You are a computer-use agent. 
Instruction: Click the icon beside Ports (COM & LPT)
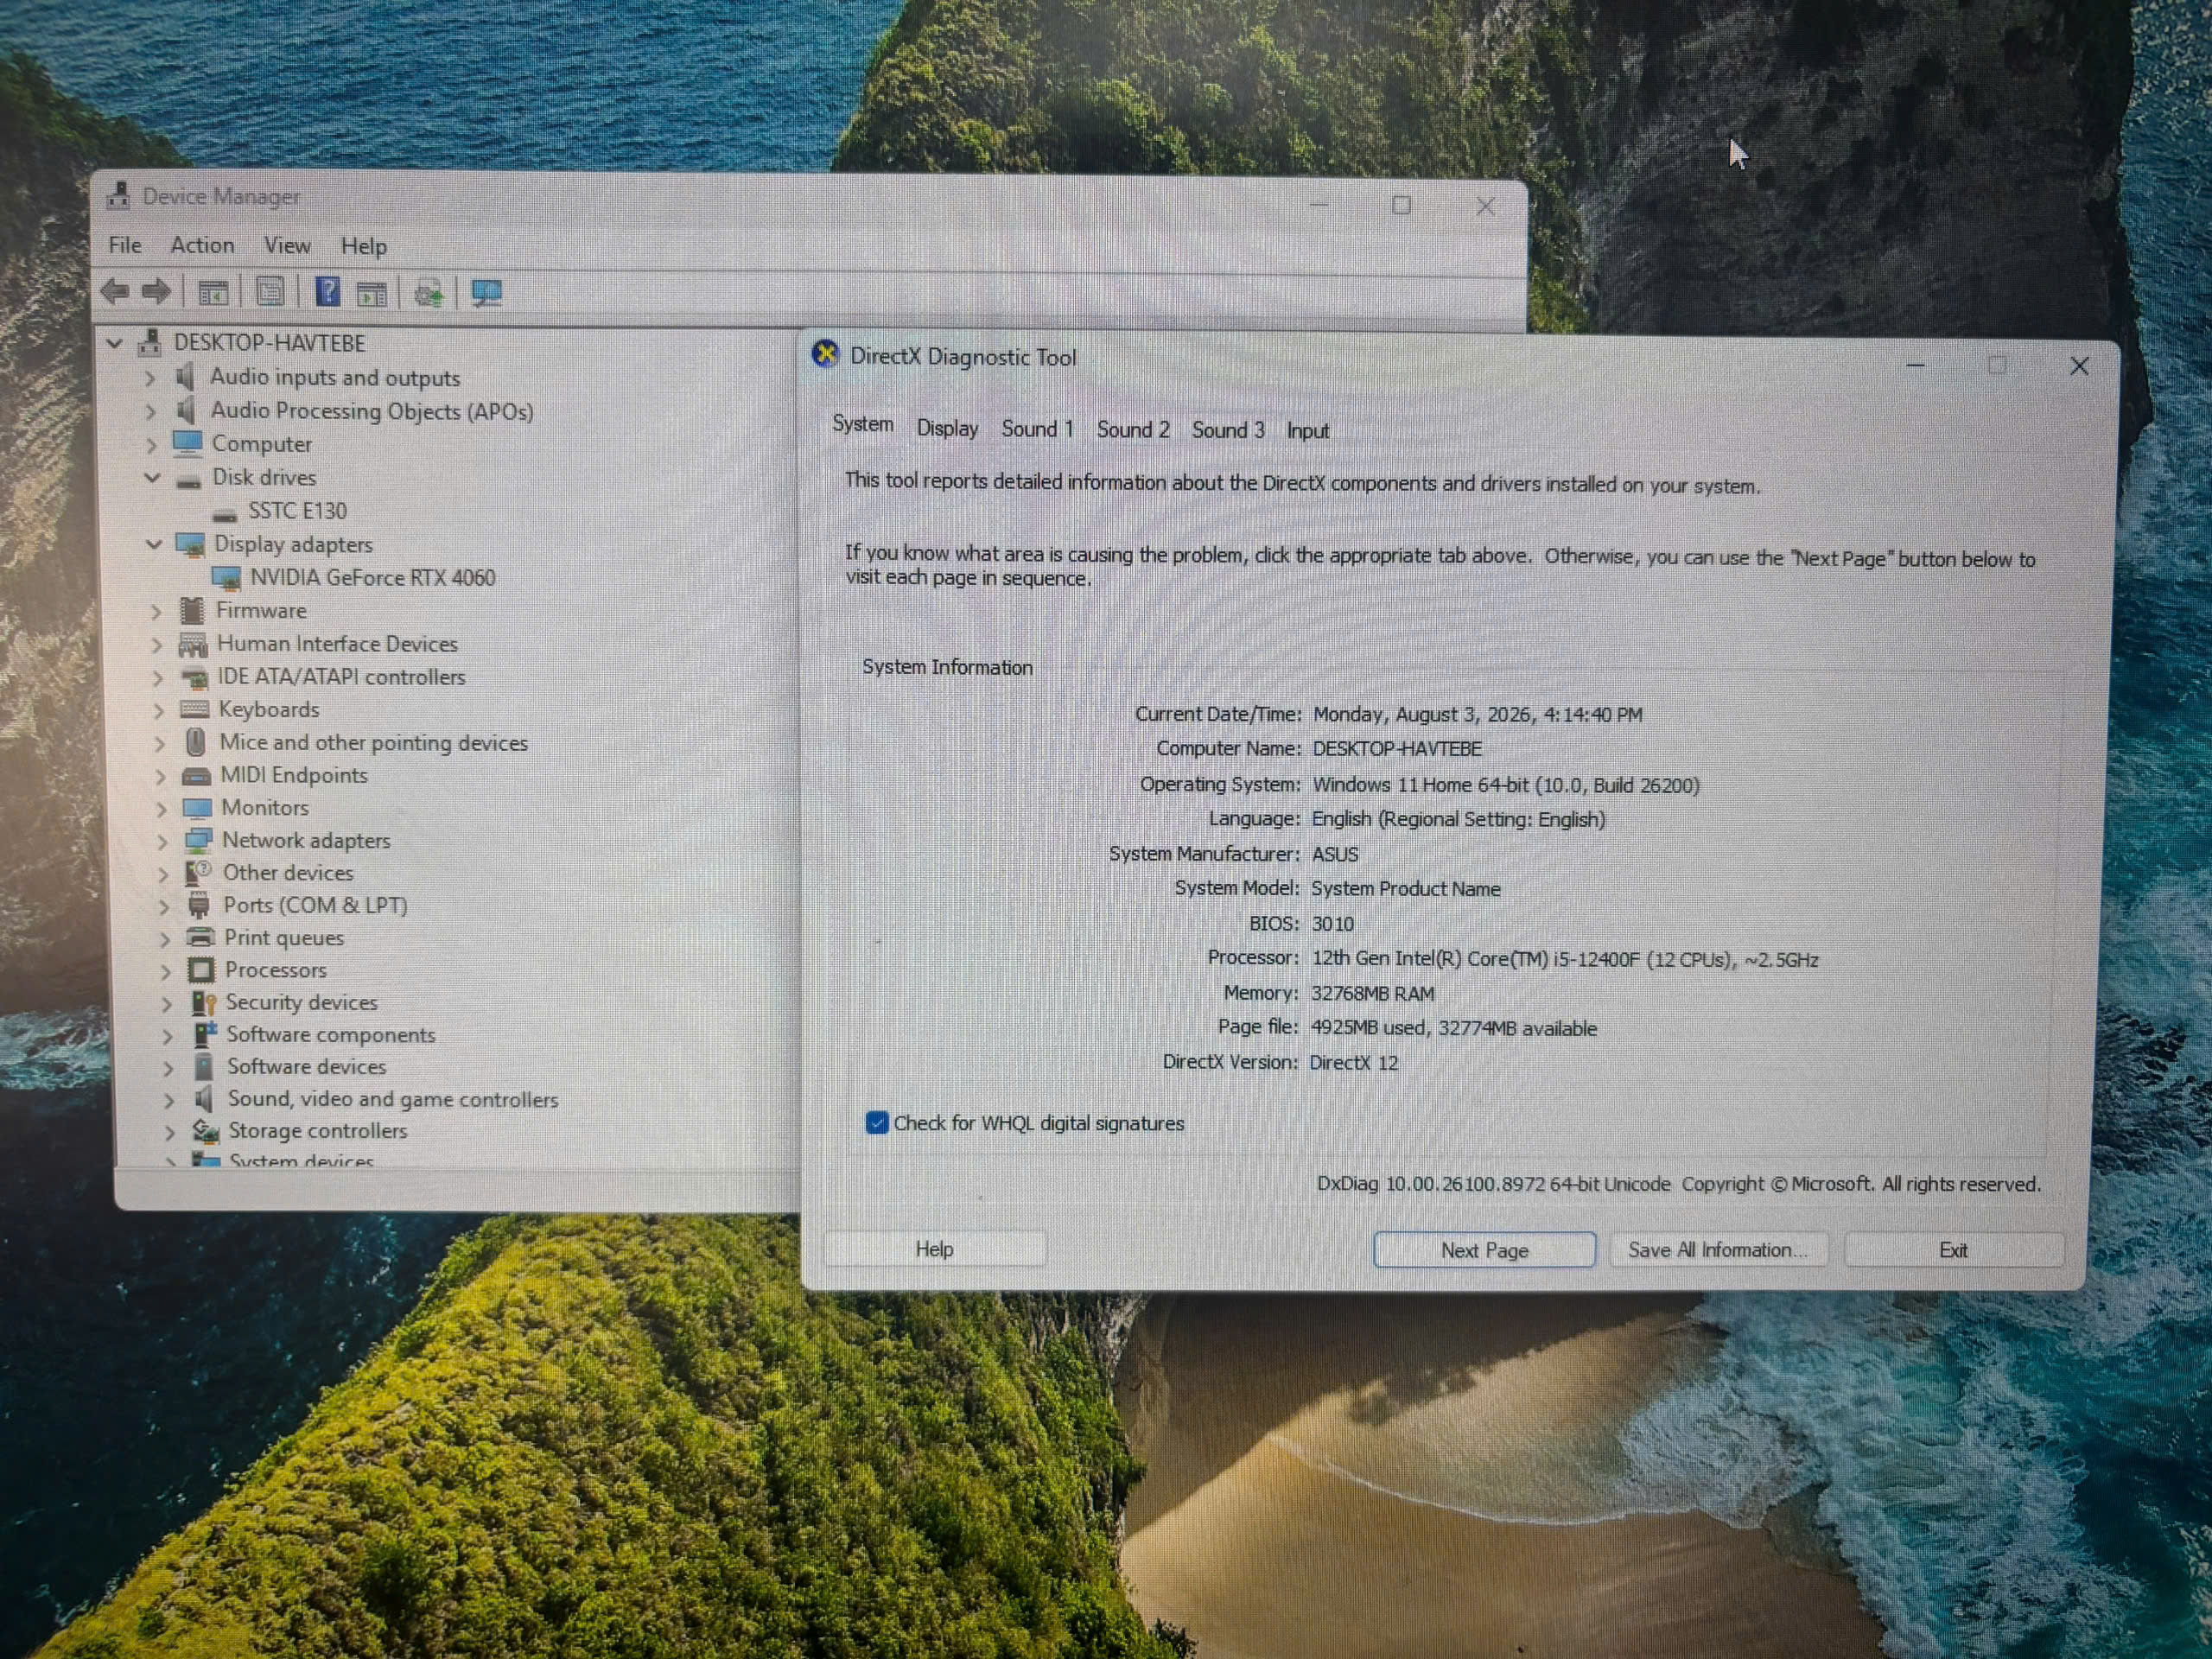point(199,905)
